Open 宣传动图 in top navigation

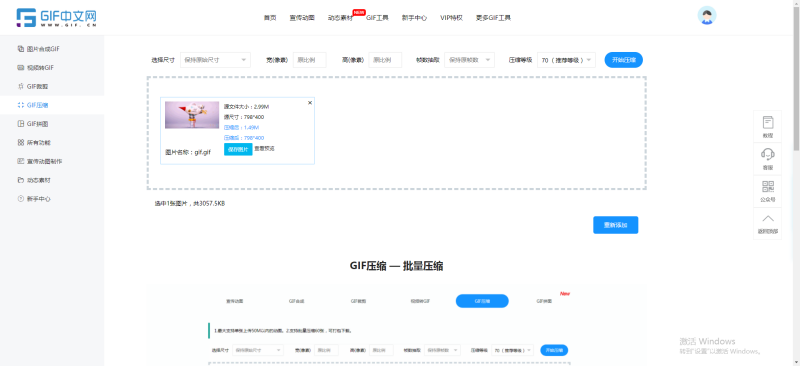pyautogui.click(x=302, y=18)
